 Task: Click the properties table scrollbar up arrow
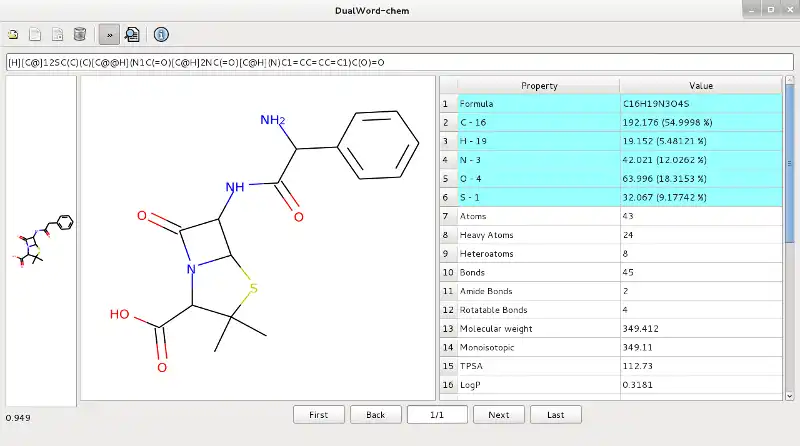pos(789,80)
